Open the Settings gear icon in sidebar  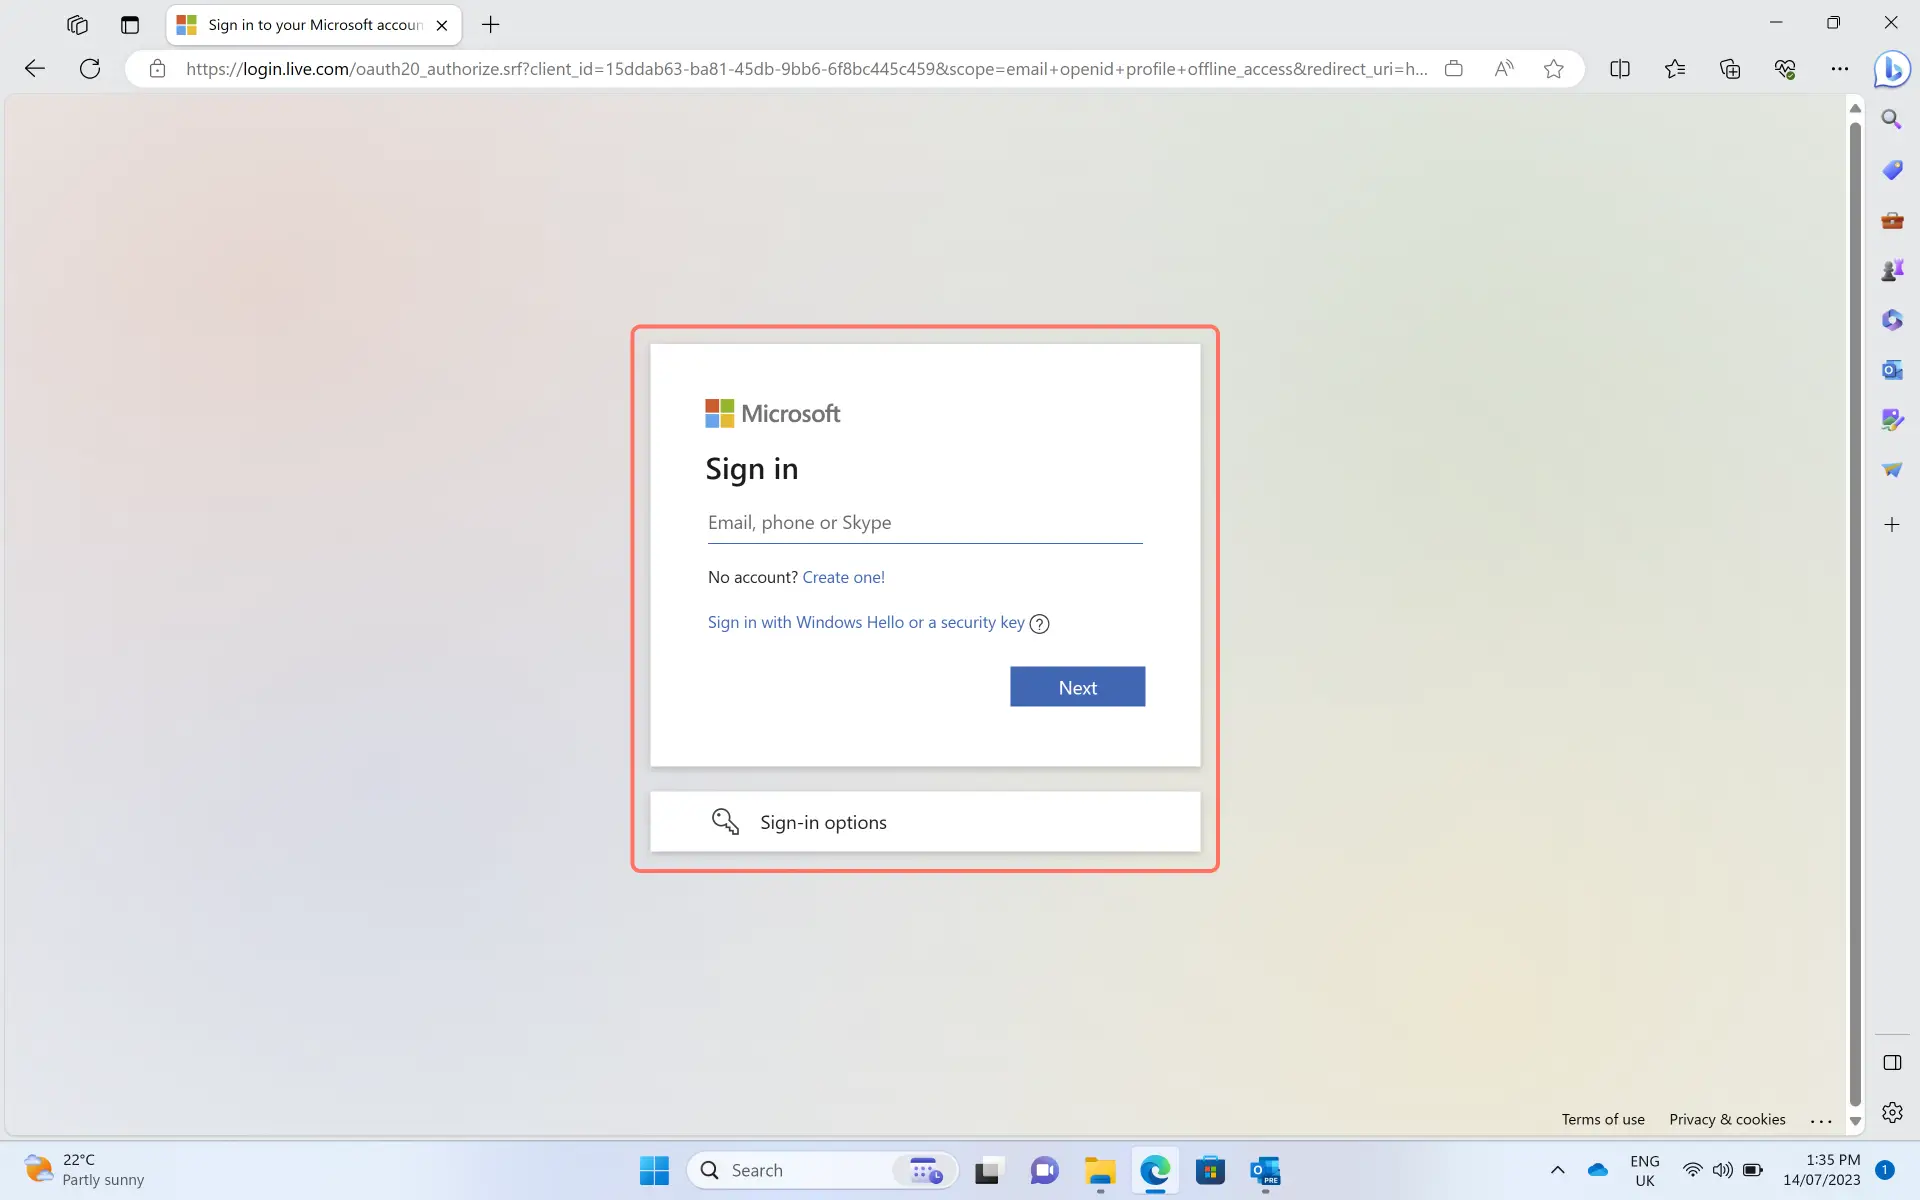1892,1113
